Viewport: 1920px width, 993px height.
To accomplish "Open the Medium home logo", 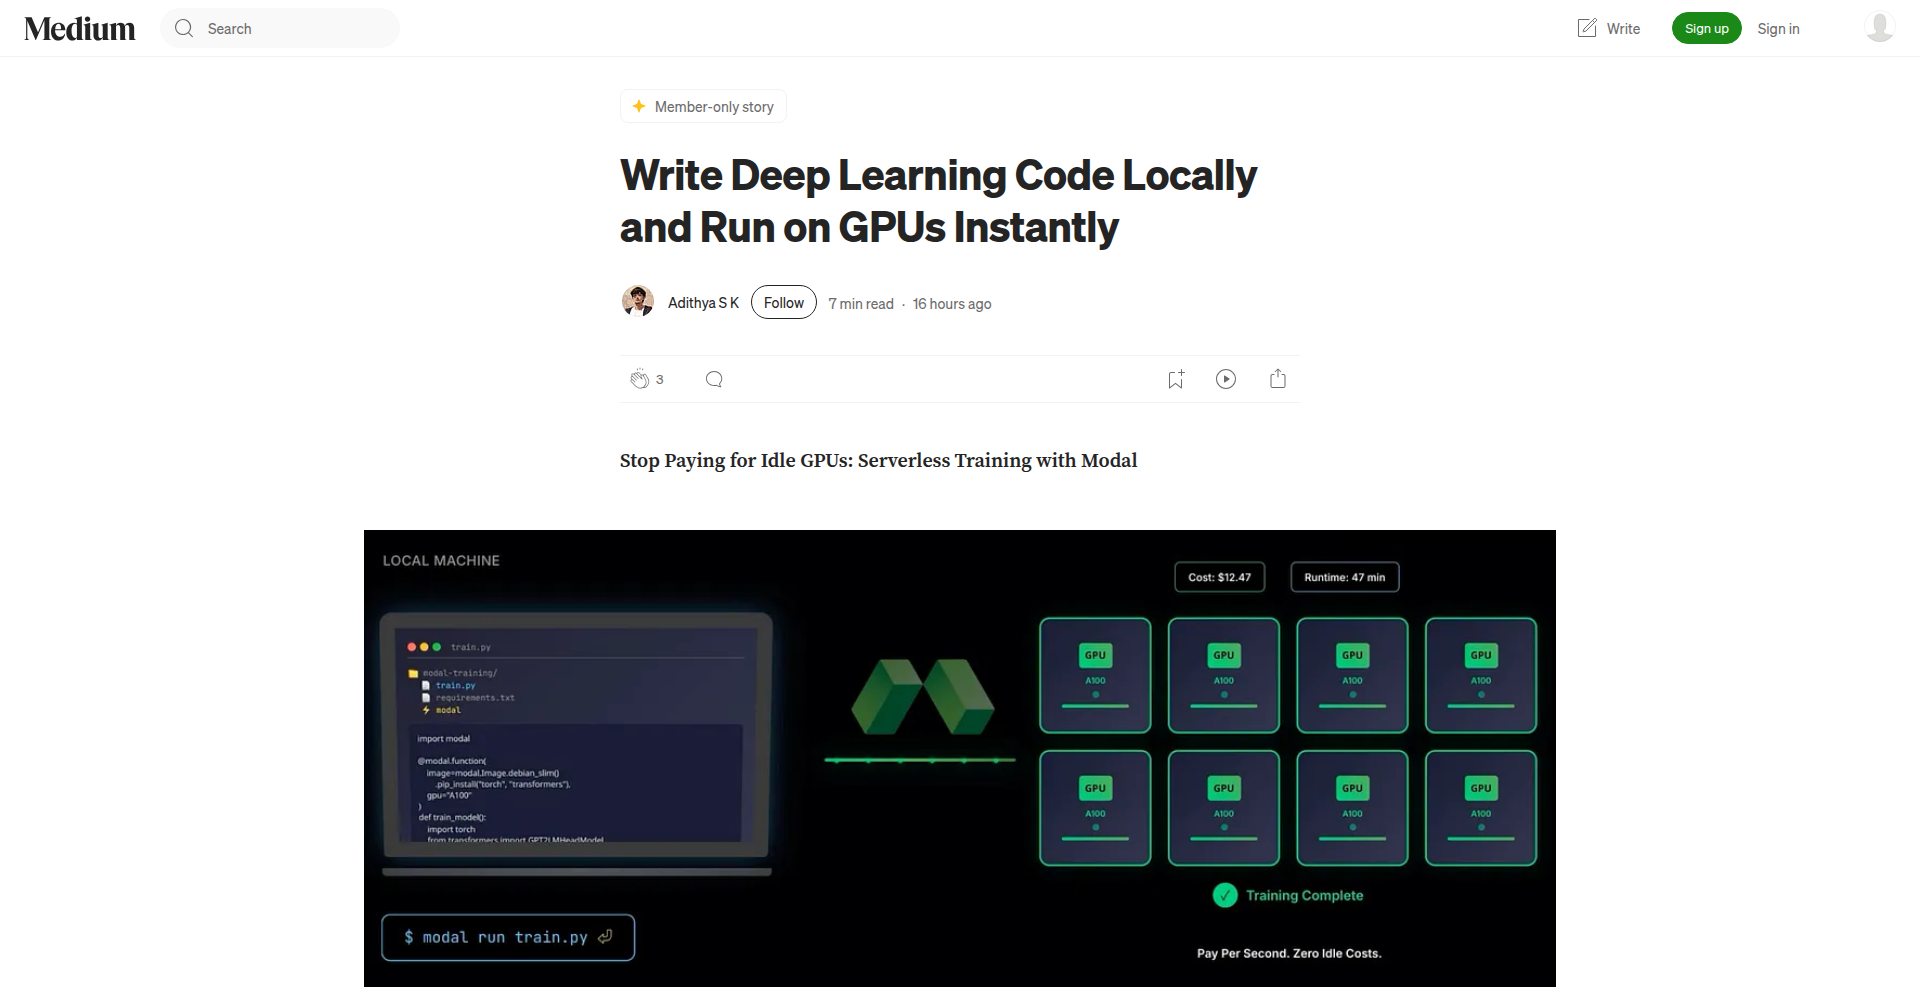I will pos(80,29).
